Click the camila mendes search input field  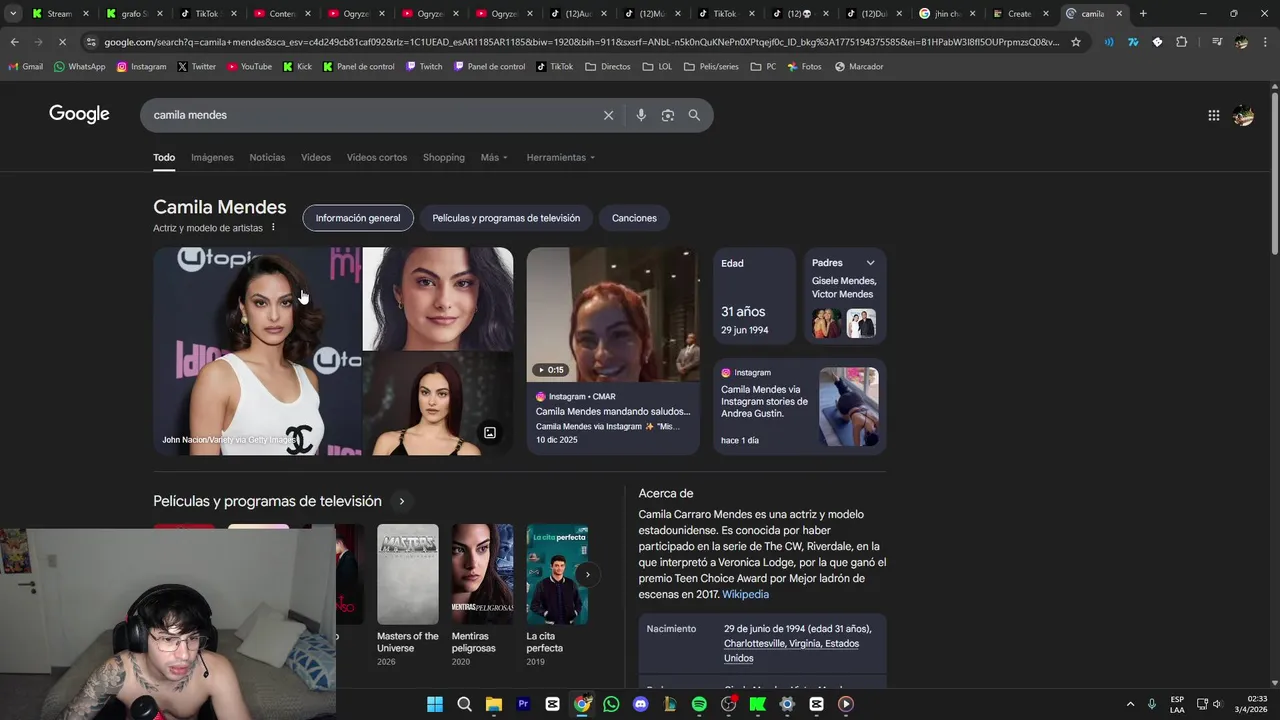[x=370, y=115]
